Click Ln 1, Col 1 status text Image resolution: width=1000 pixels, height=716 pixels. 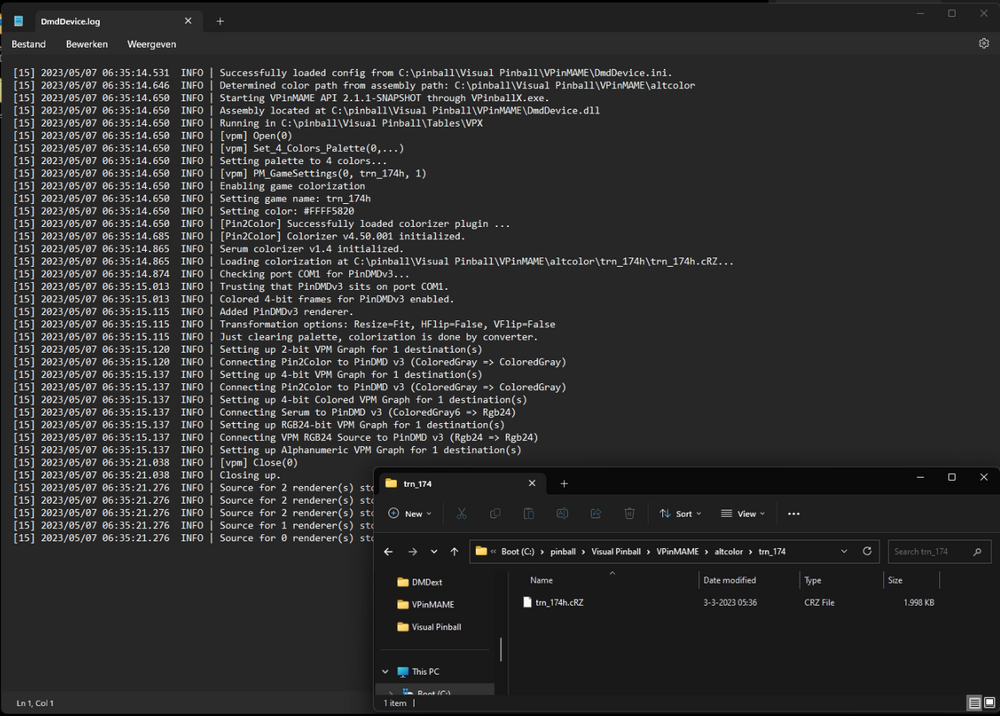[x=35, y=703]
